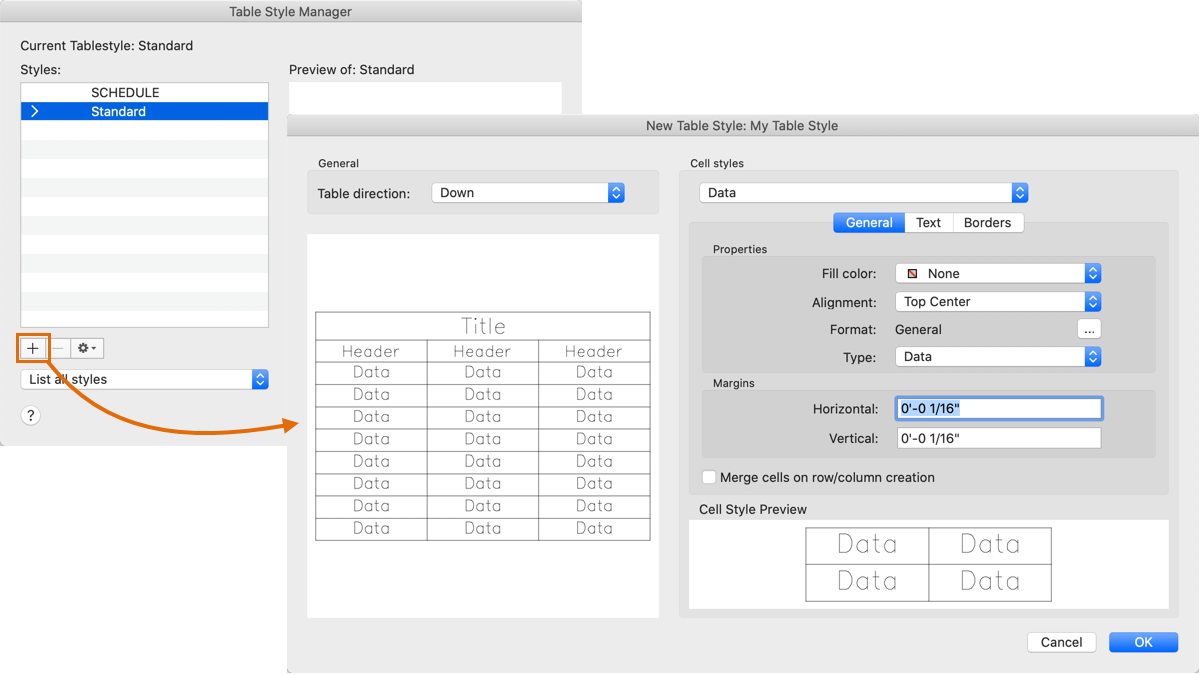
Task: Switch to the Text tab
Action: (928, 222)
